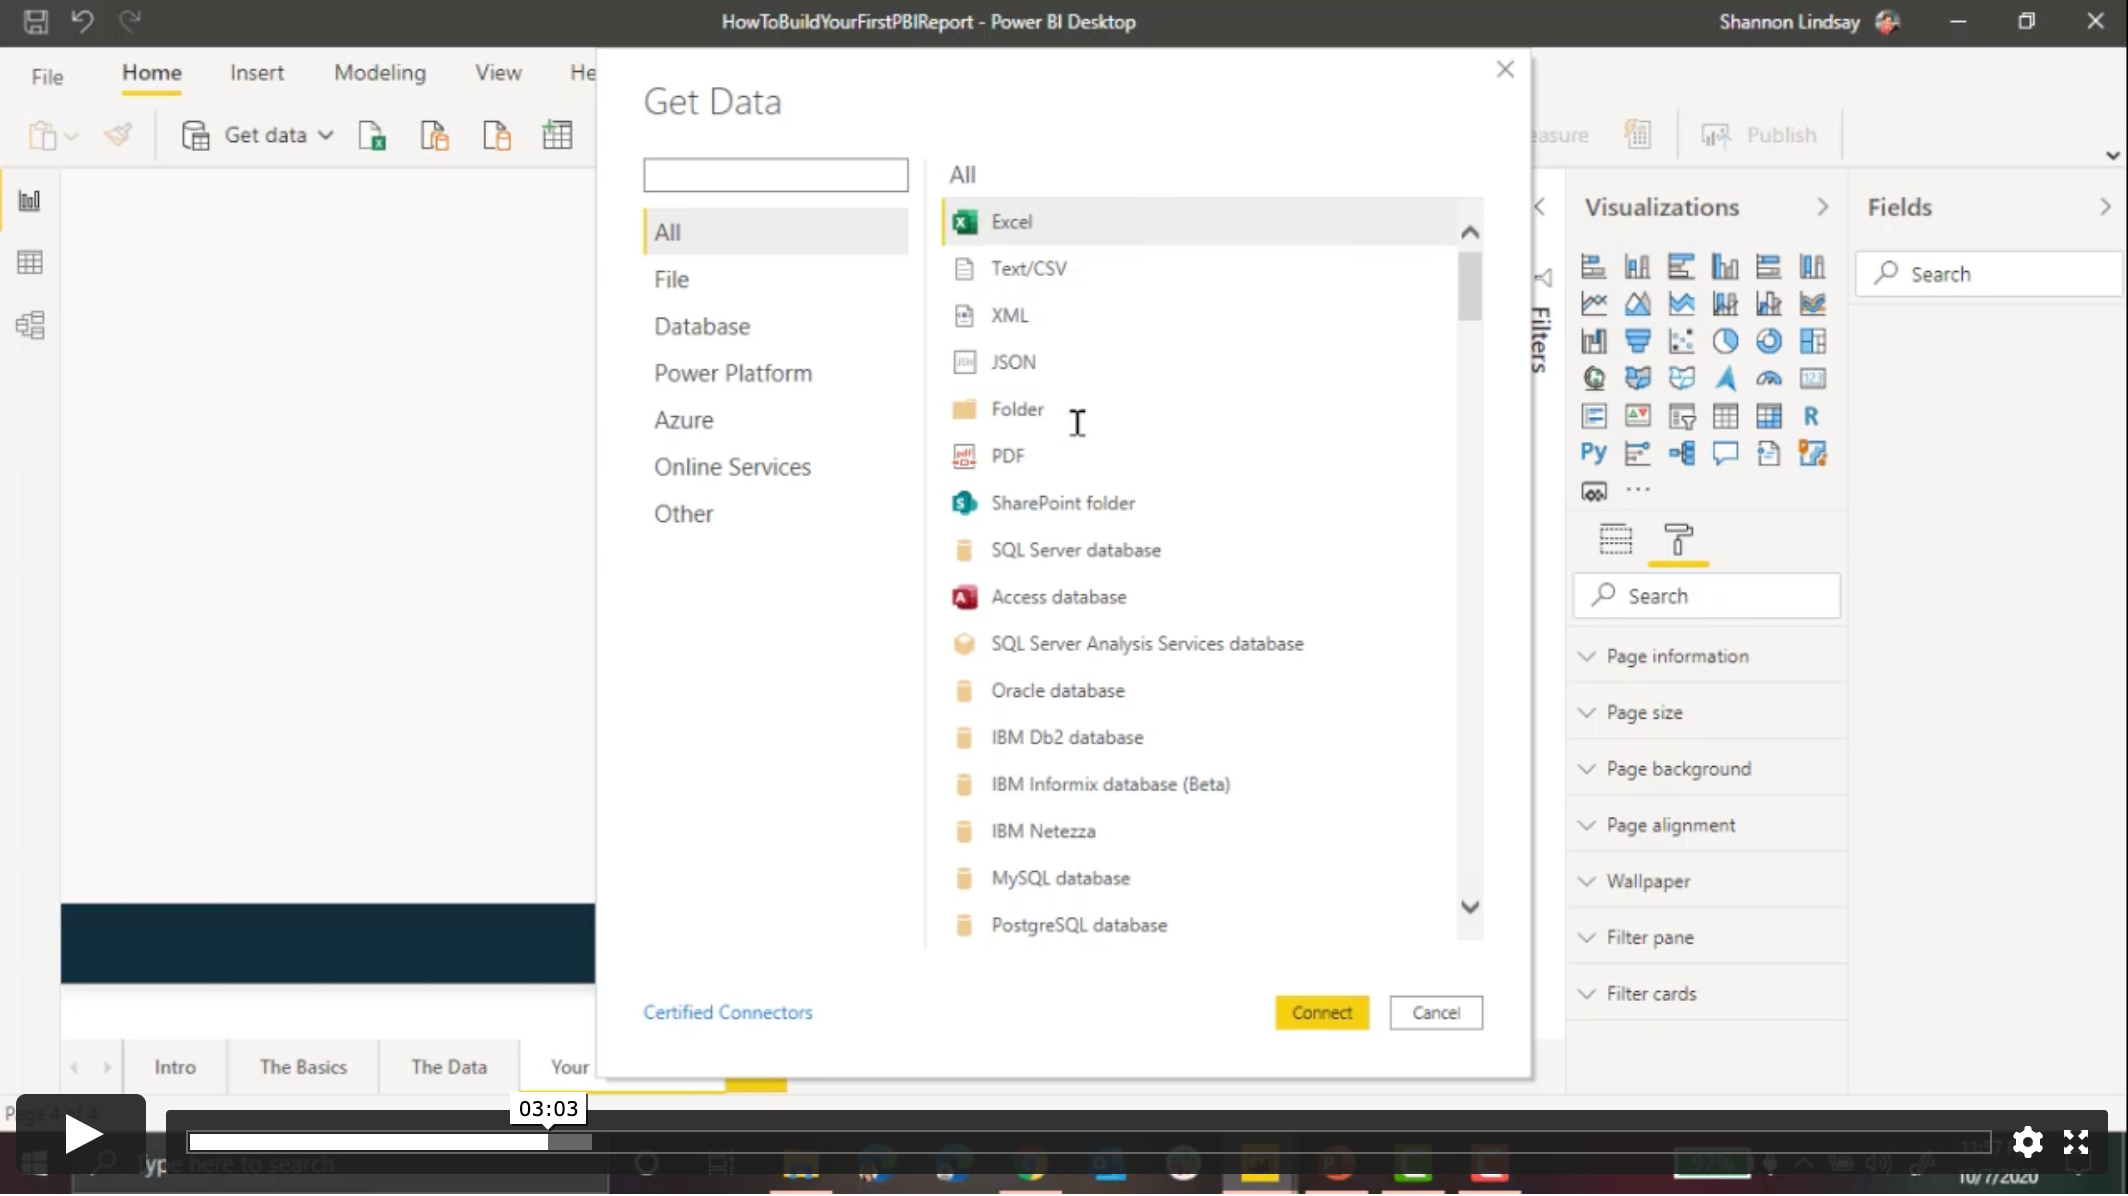Expand the Wallpaper section
This screenshot has height=1196, width=2128.
coord(1706,882)
